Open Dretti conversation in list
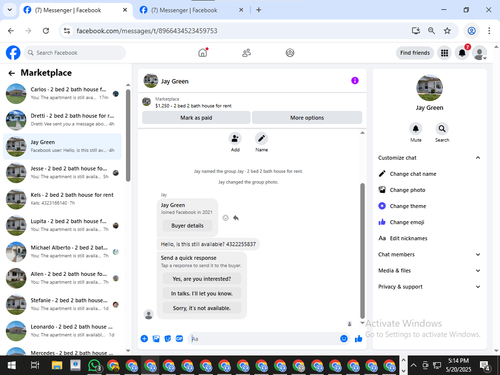Image resolution: width=500 pixels, height=375 pixels. (x=62, y=120)
